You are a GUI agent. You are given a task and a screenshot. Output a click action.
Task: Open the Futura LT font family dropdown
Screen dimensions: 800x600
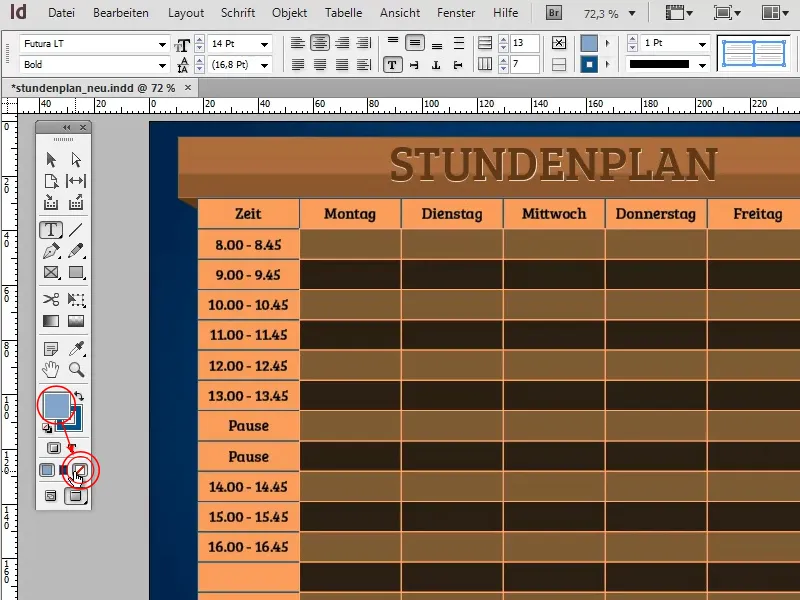[x=162, y=44]
